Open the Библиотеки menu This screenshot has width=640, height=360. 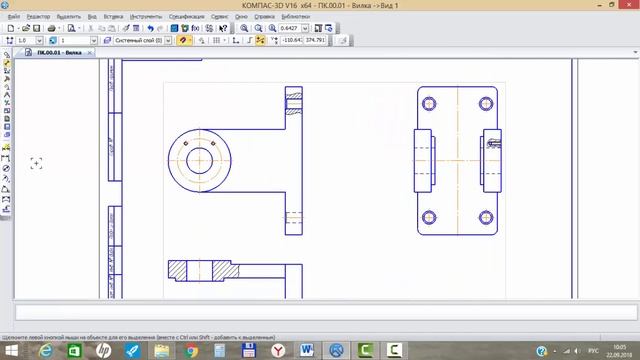click(x=296, y=17)
